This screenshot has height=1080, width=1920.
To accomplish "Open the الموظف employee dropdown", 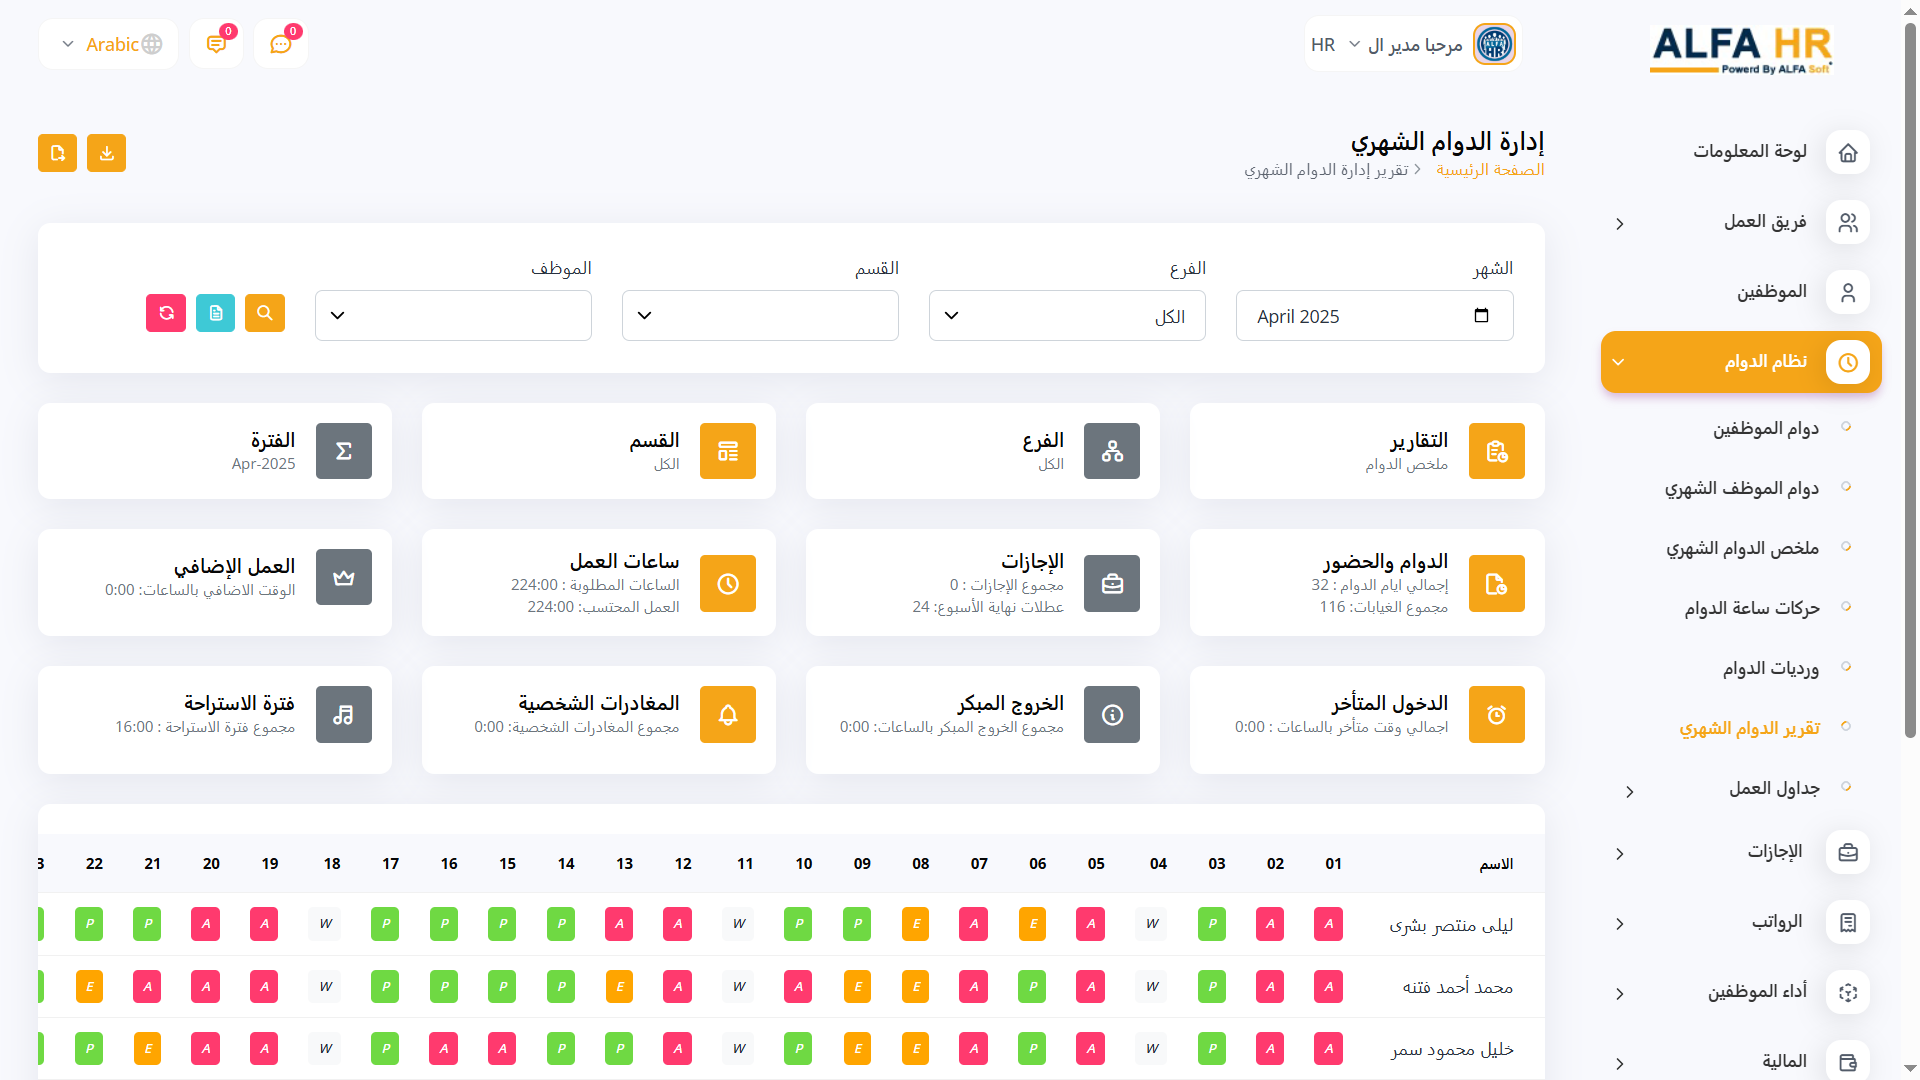I will (x=452, y=316).
